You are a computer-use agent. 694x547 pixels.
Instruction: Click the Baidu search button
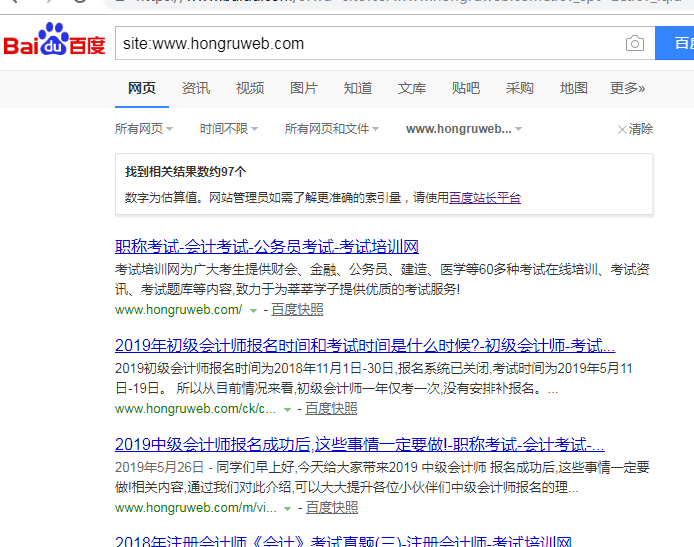pos(675,43)
